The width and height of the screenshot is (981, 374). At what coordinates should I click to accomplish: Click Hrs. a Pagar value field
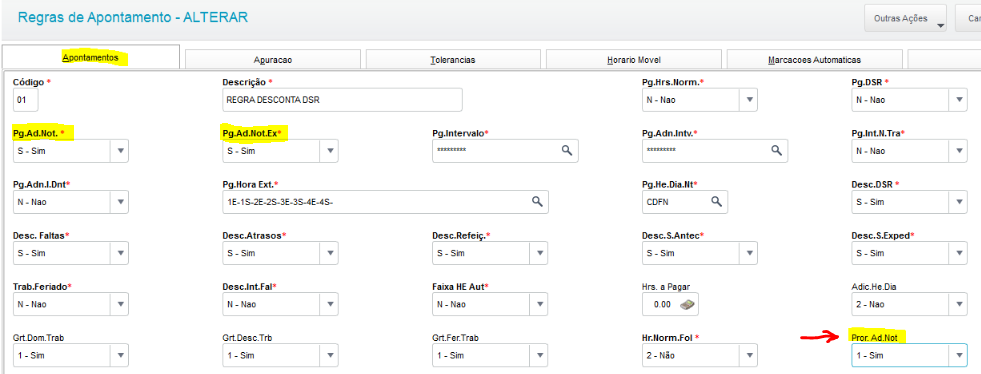coord(671,305)
